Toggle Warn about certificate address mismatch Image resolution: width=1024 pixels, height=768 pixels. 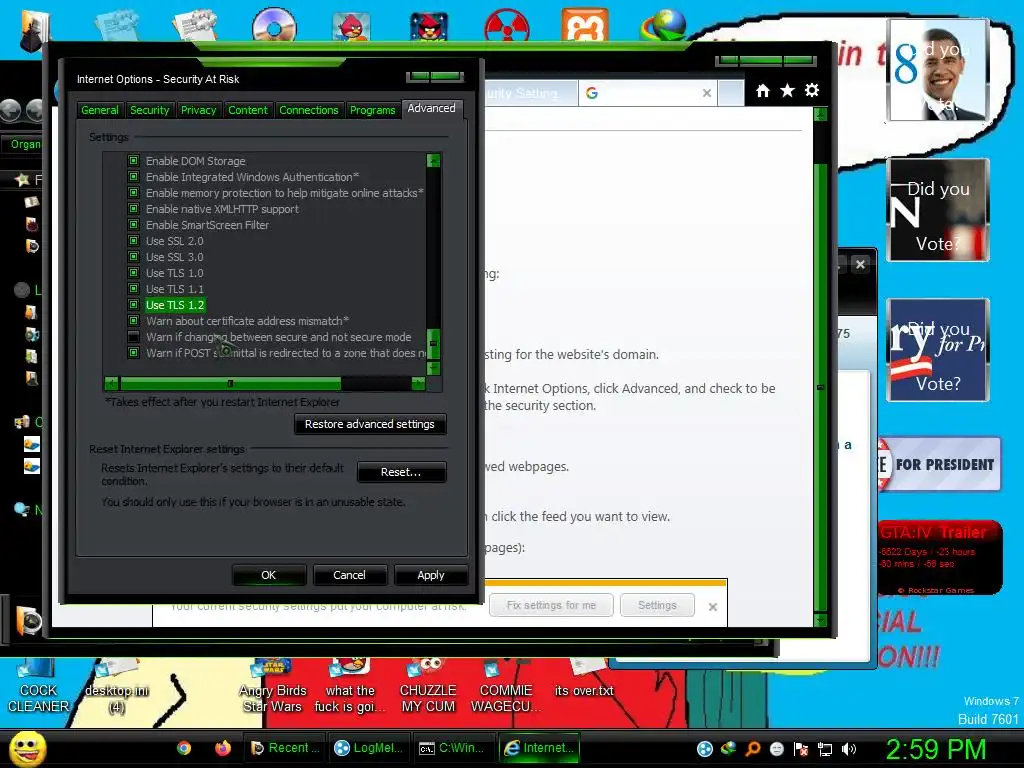[133, 321]
